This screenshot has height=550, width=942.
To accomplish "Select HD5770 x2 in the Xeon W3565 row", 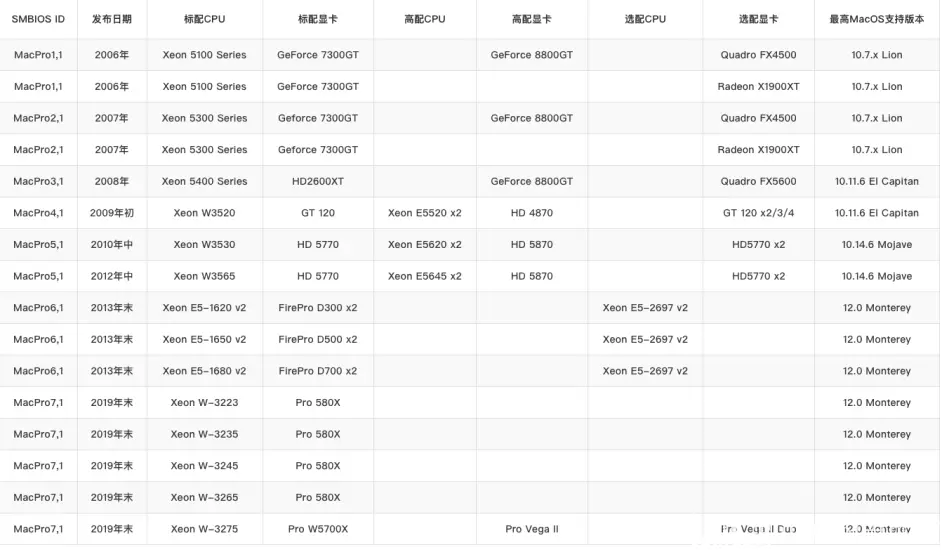I will pyautogui.click(x=758, y=277).
